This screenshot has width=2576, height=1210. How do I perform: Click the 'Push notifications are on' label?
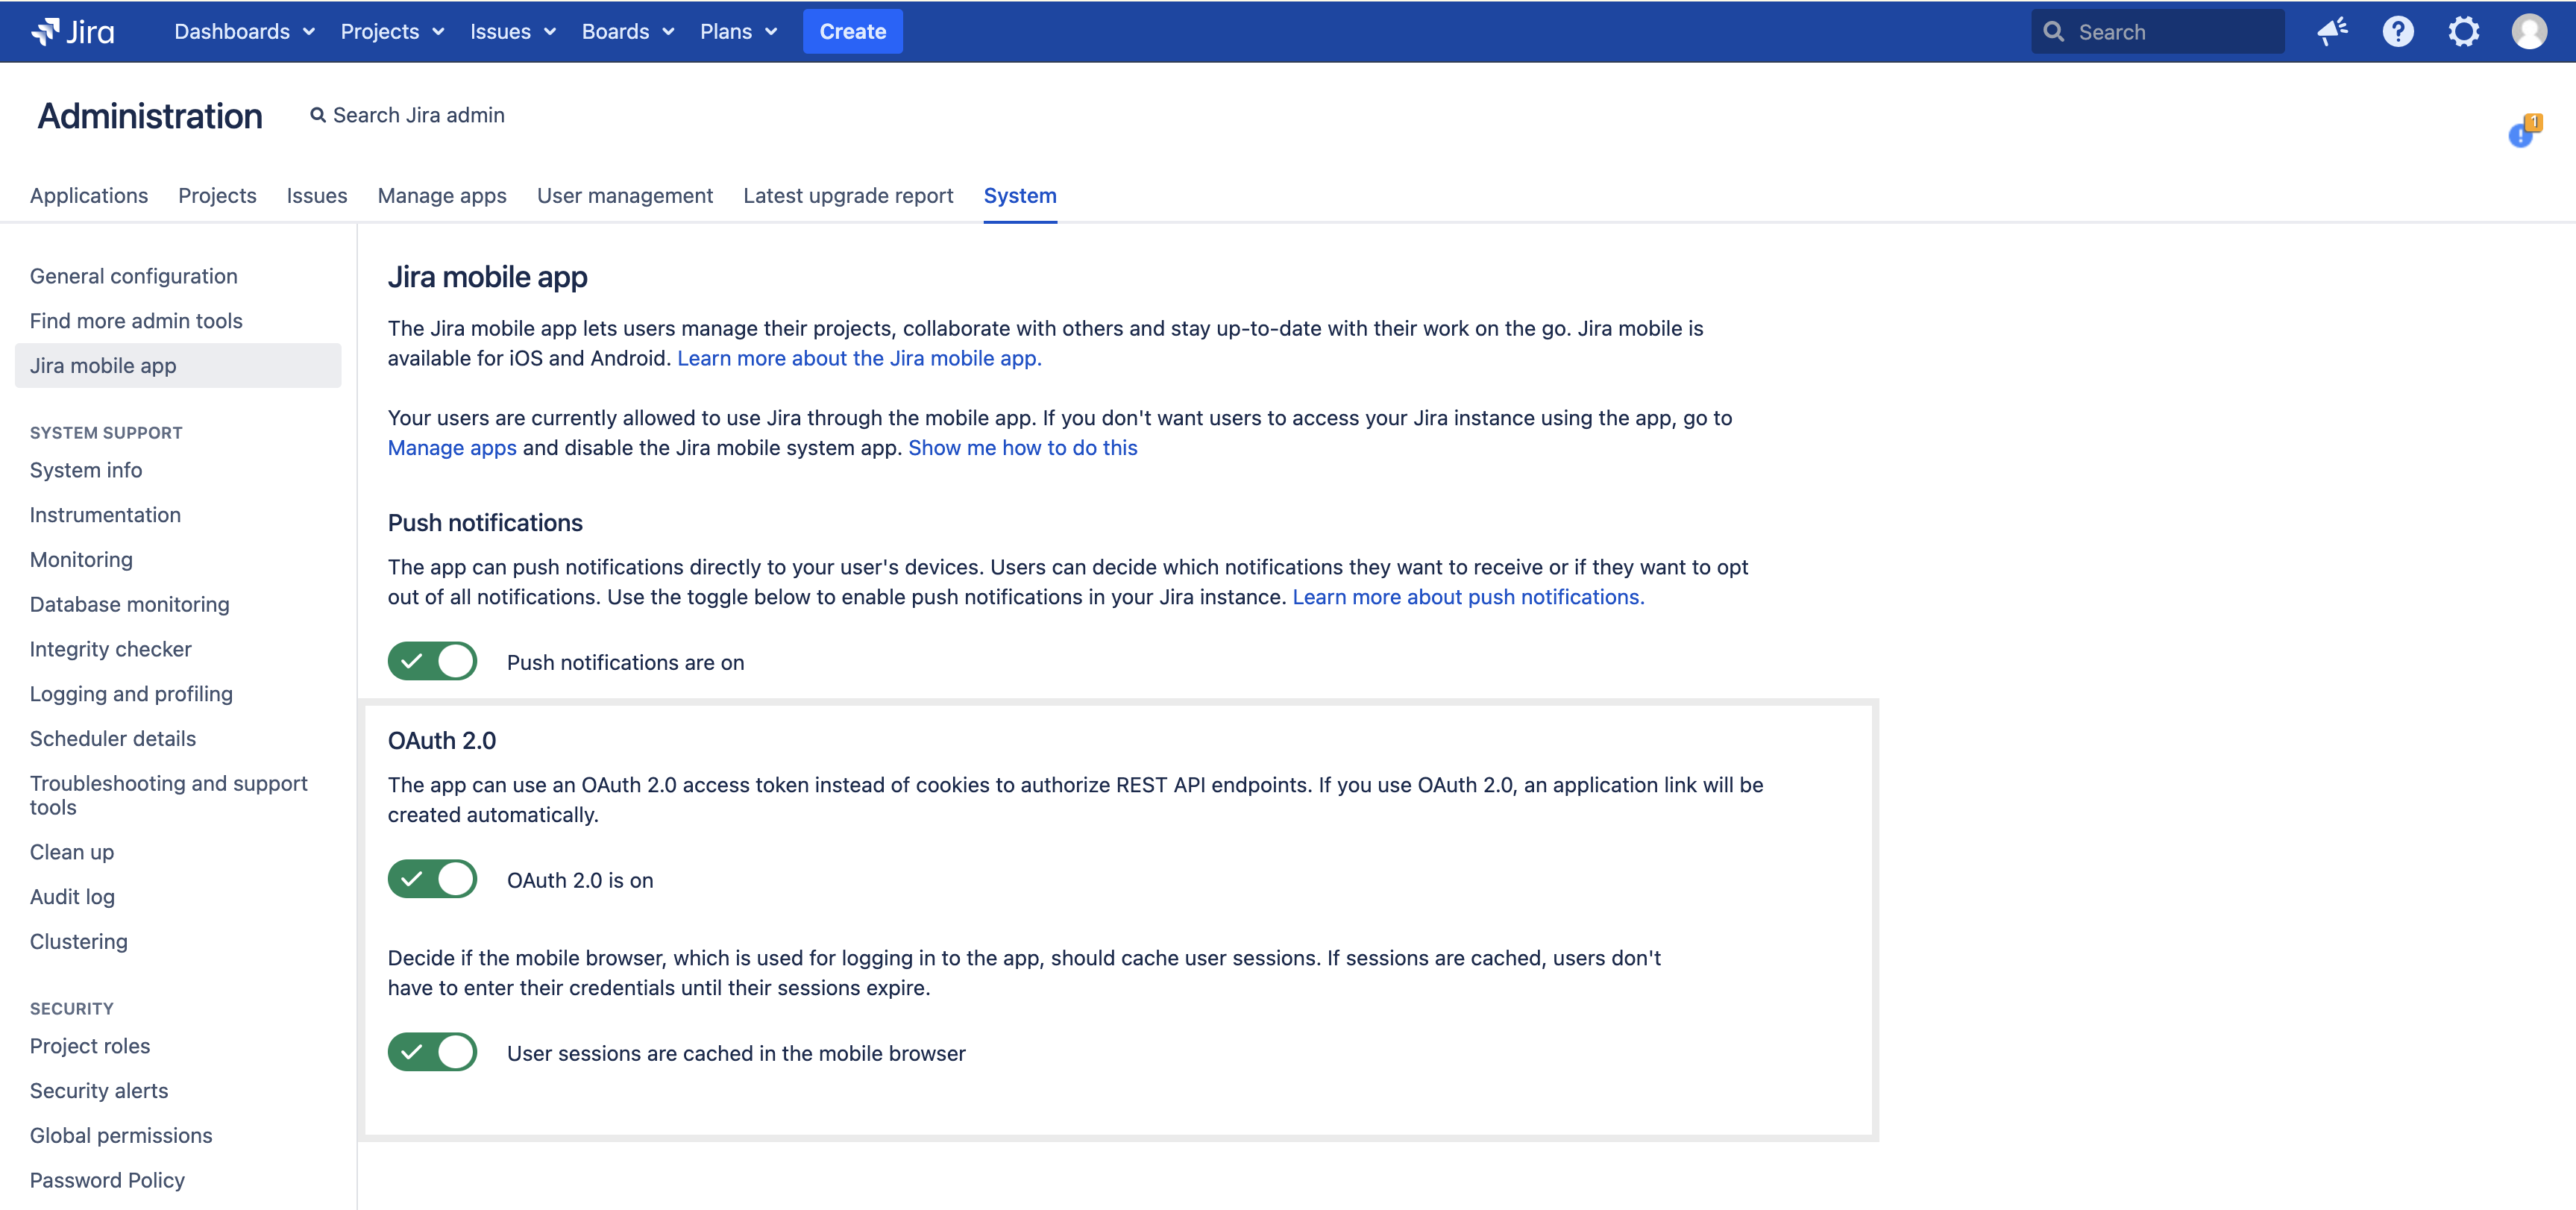(x=625, y=663)
